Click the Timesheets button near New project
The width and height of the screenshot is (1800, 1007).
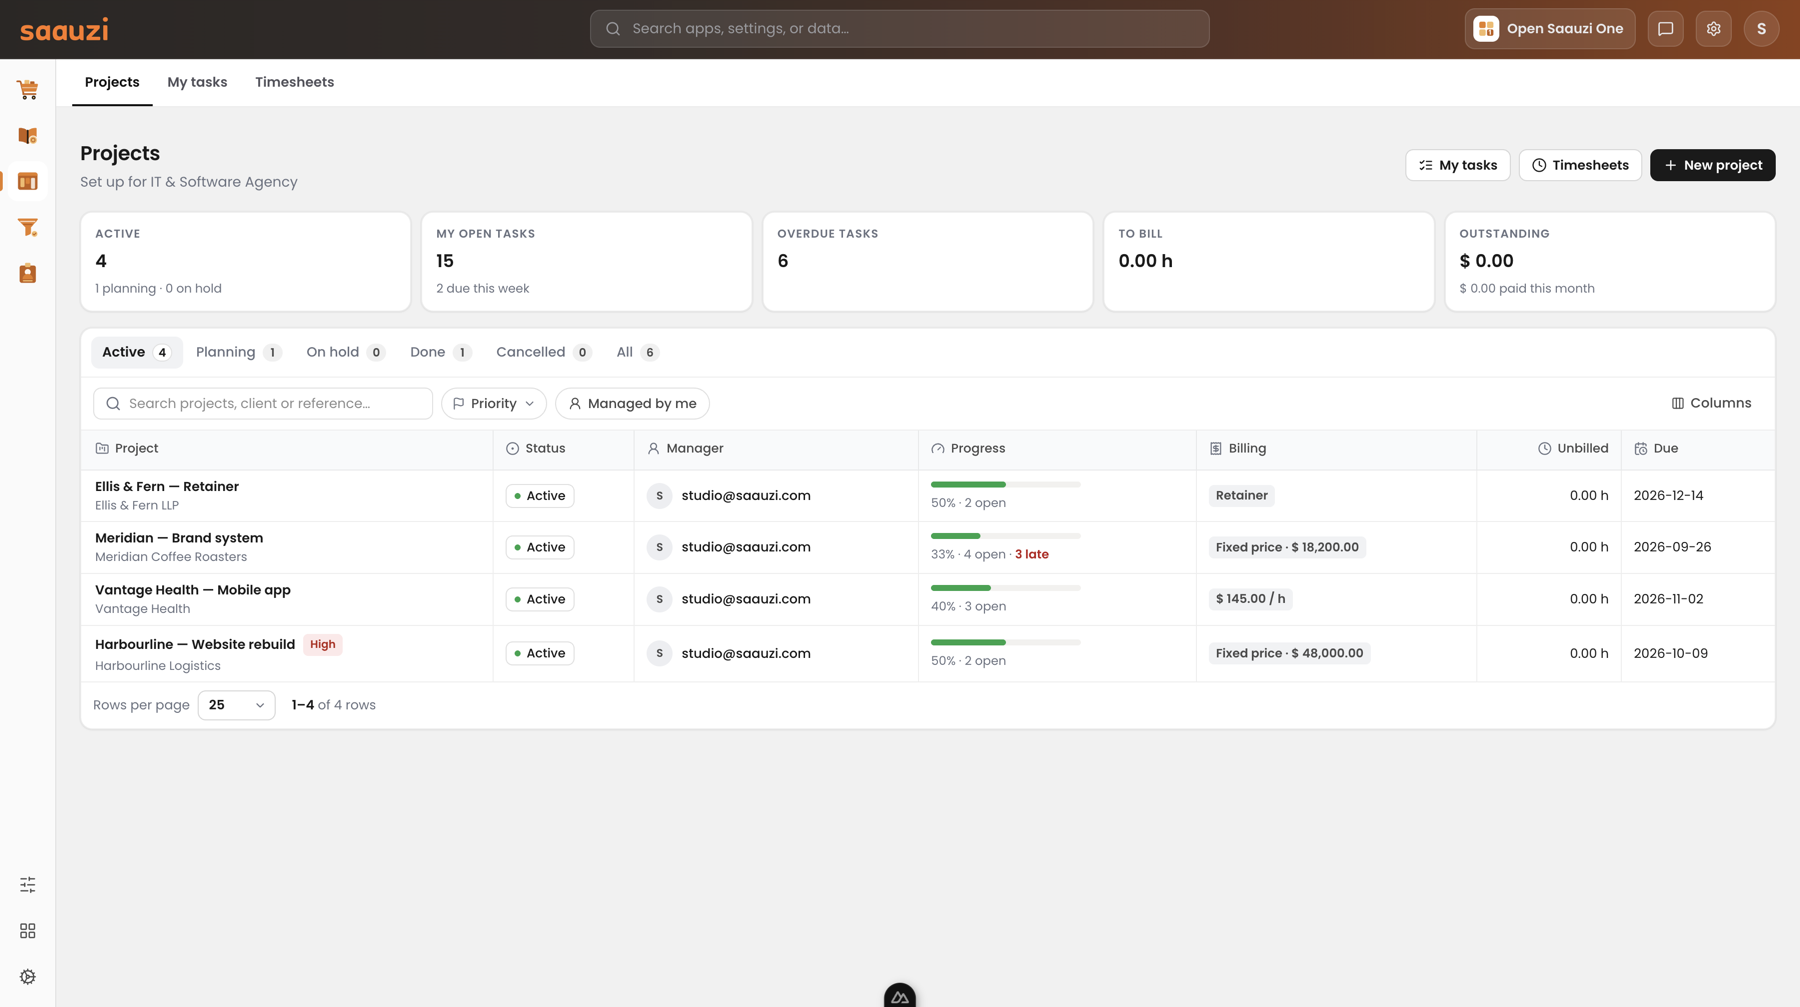point(1580,165)
